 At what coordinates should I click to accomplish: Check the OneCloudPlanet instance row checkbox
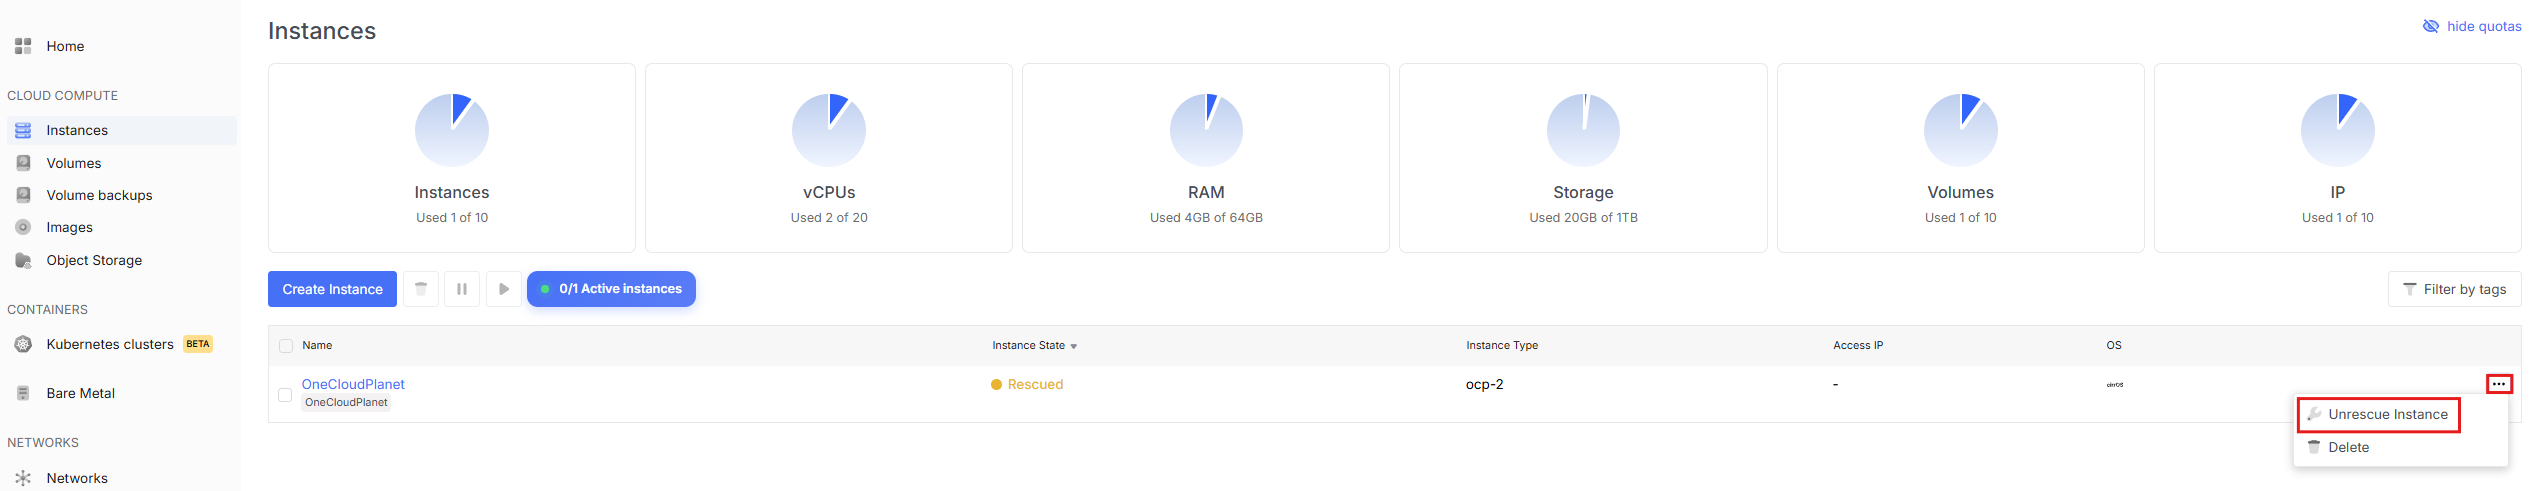pyautogui.click(x=285, y=395)
